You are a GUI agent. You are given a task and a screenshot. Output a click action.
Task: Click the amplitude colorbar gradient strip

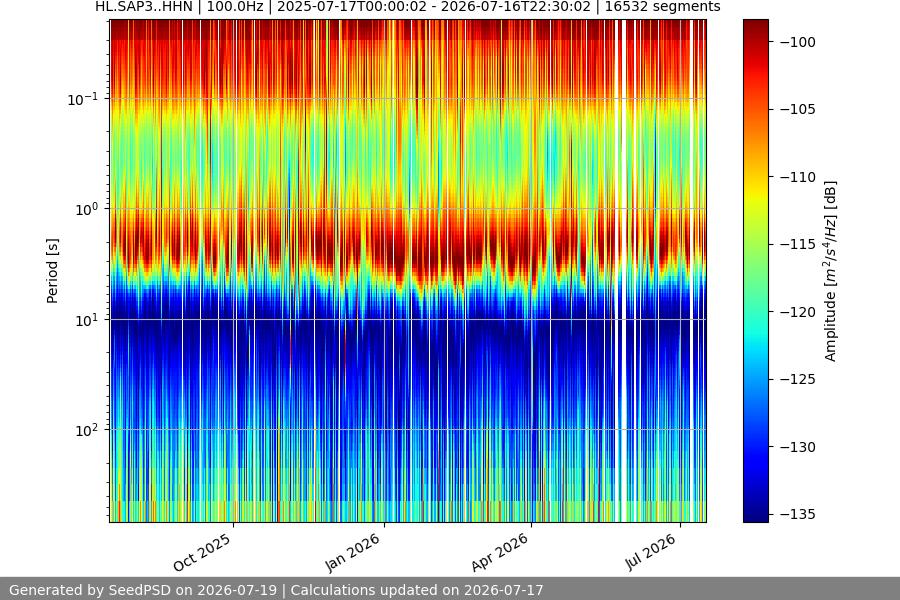[755, 271]
